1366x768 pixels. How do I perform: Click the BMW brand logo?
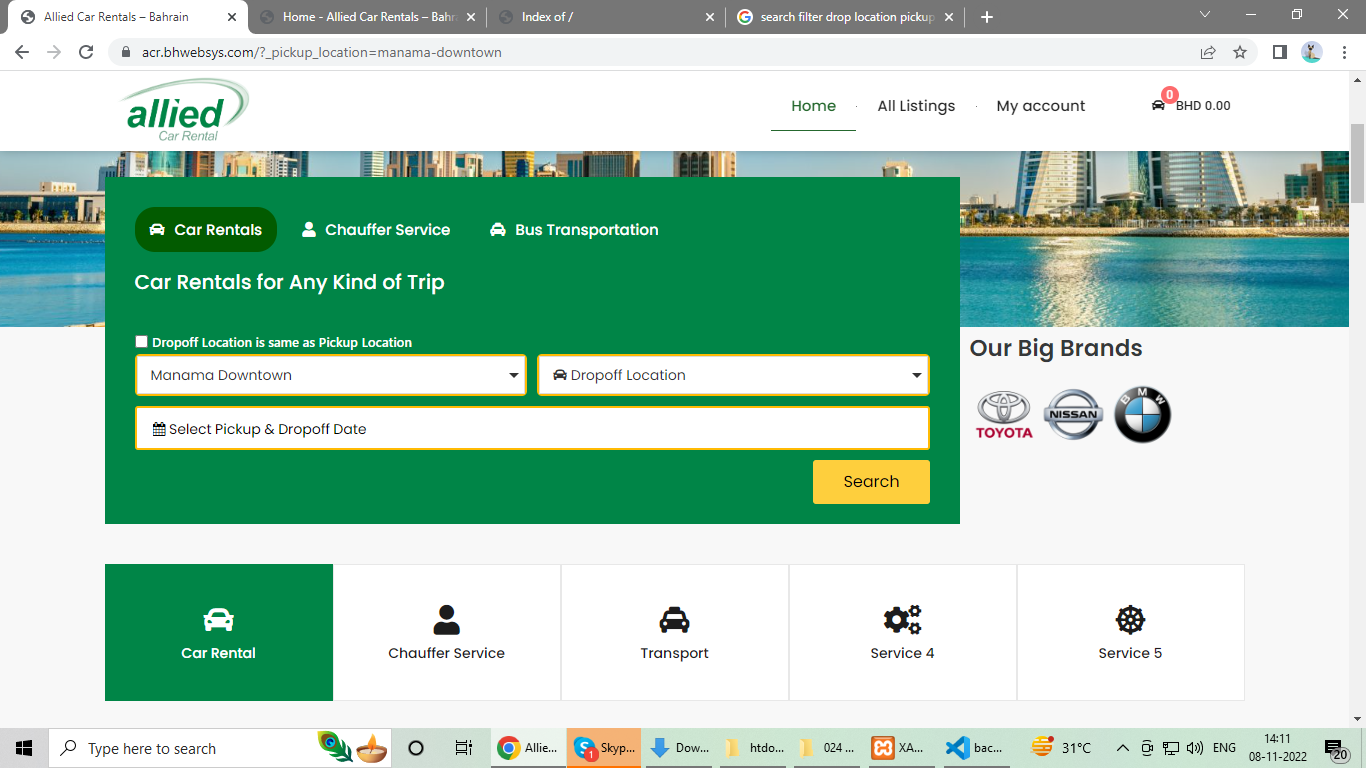click(1142, 414)
